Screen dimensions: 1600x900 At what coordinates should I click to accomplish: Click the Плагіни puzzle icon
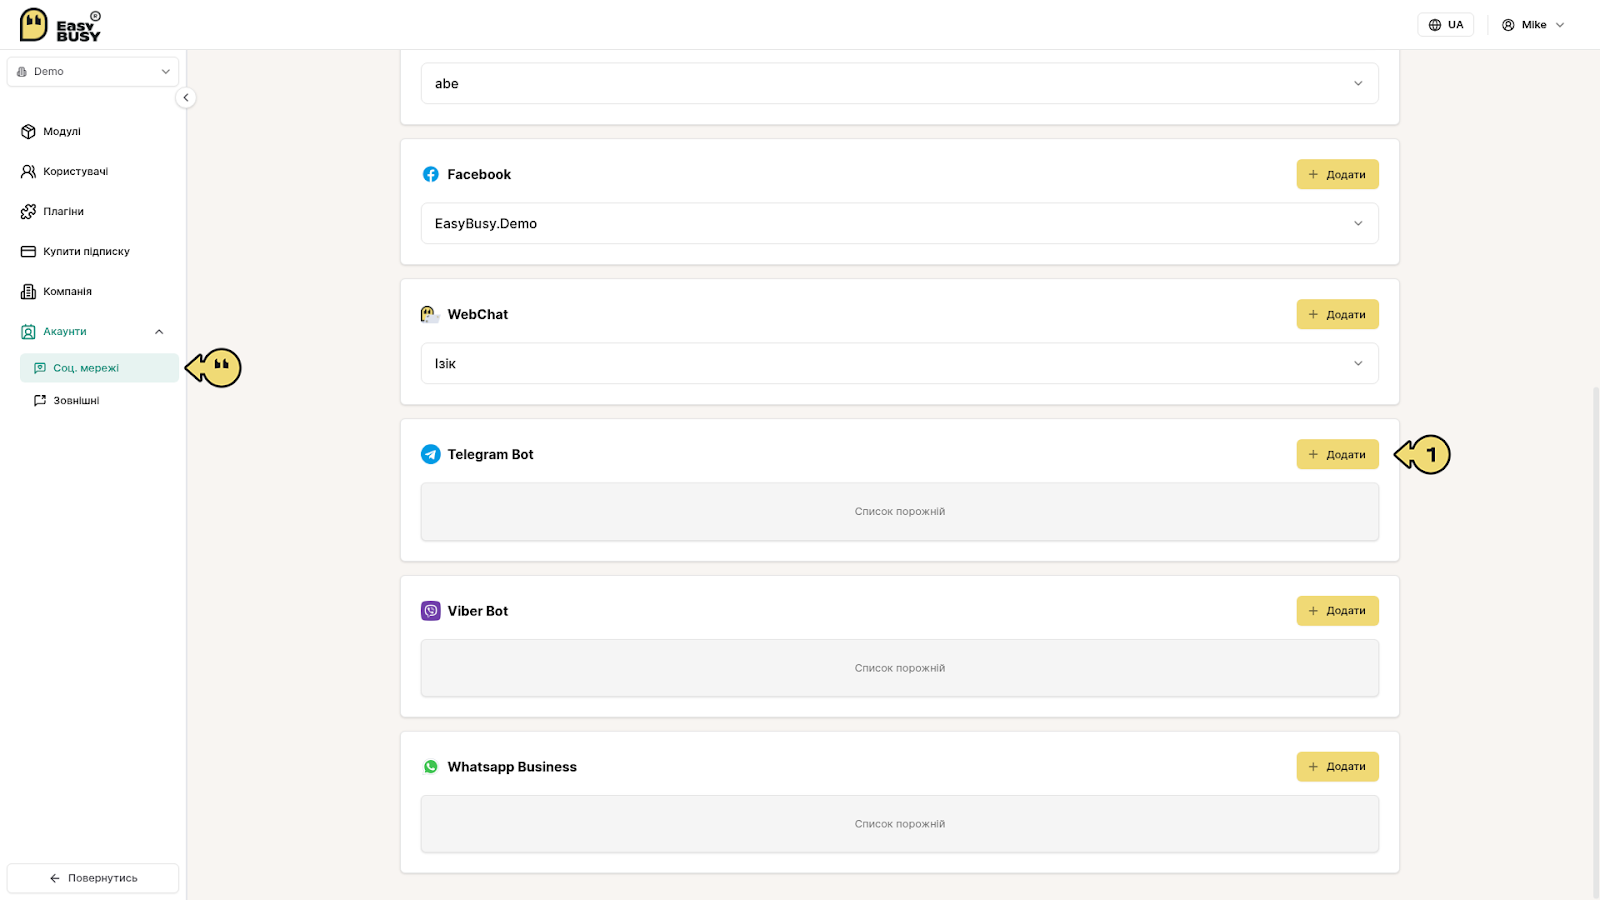coord(28,211)
